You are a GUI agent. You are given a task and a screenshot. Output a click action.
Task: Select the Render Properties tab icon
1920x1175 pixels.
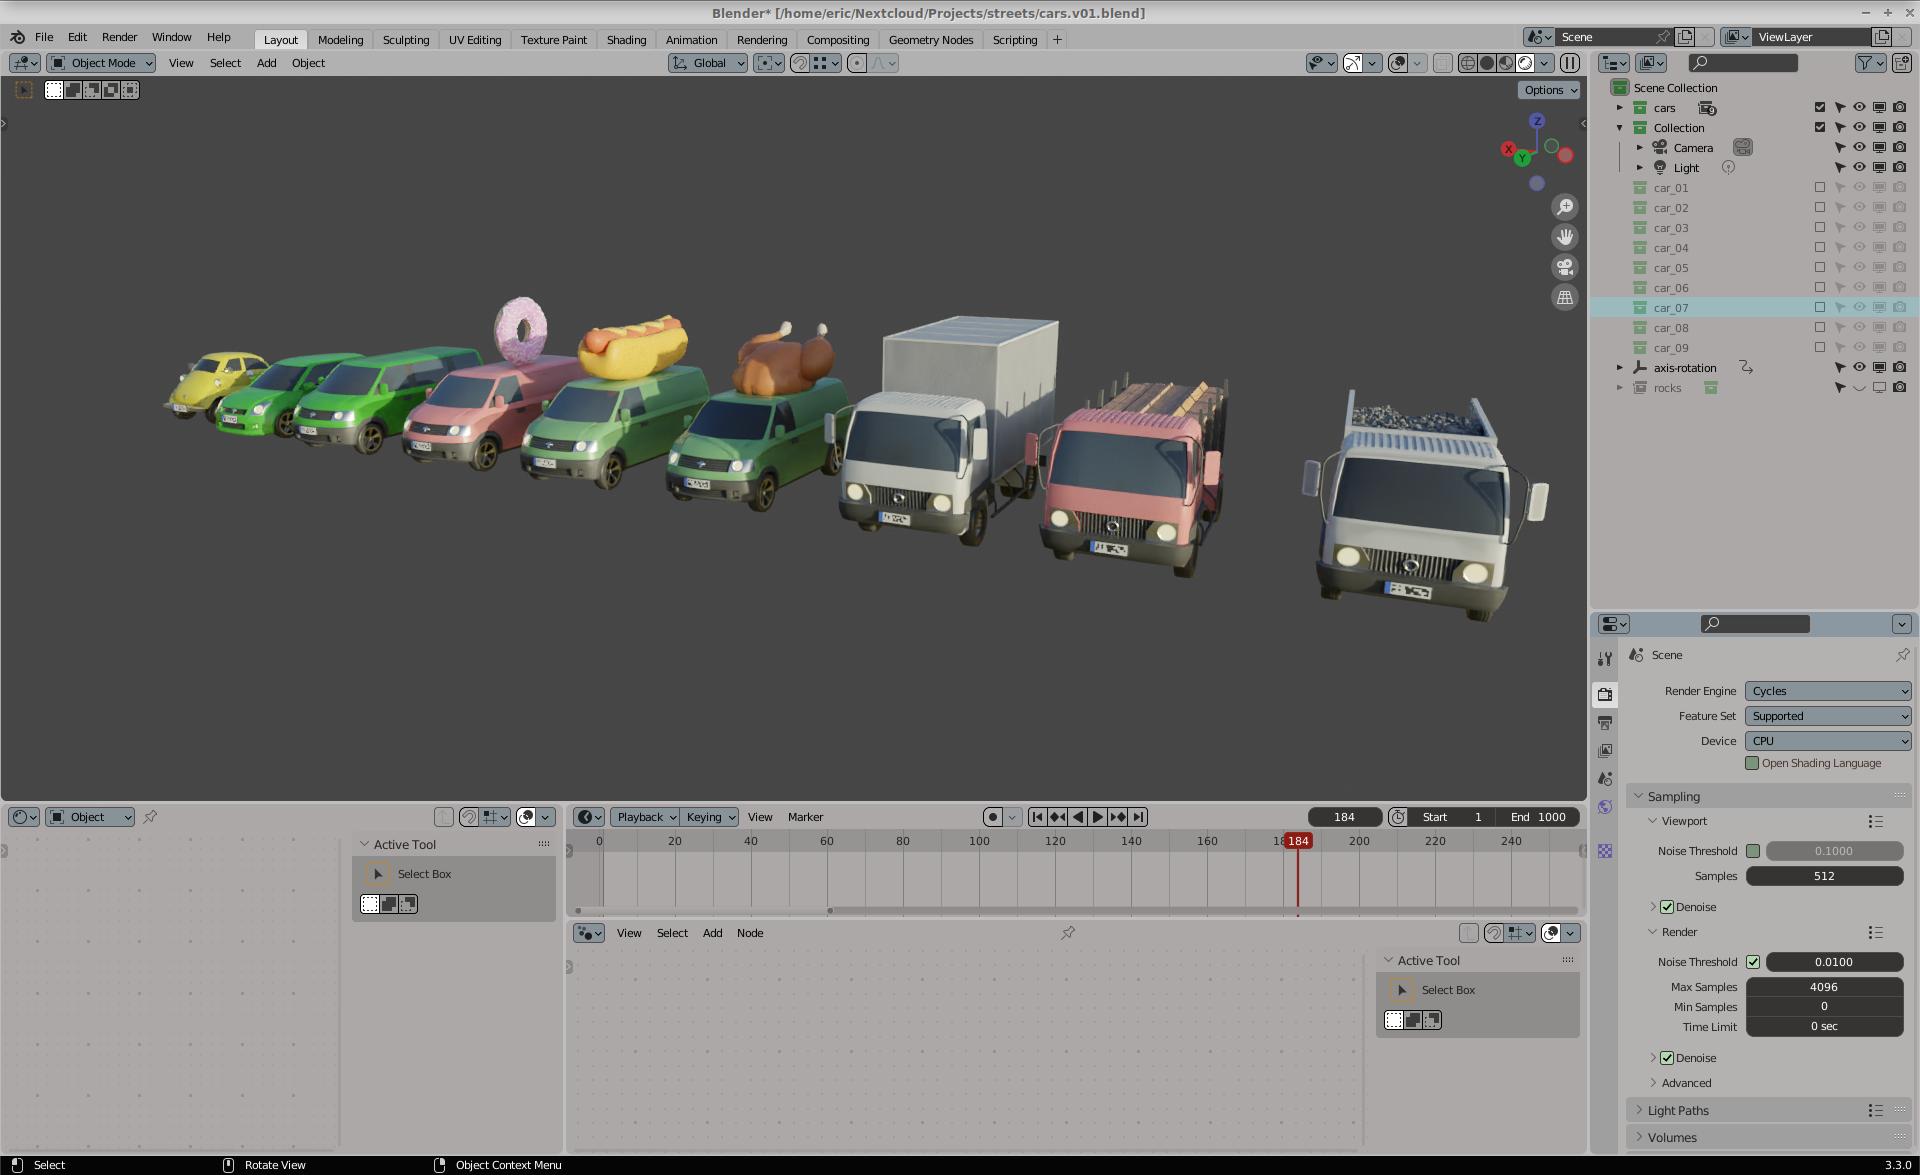point(1605,695)
